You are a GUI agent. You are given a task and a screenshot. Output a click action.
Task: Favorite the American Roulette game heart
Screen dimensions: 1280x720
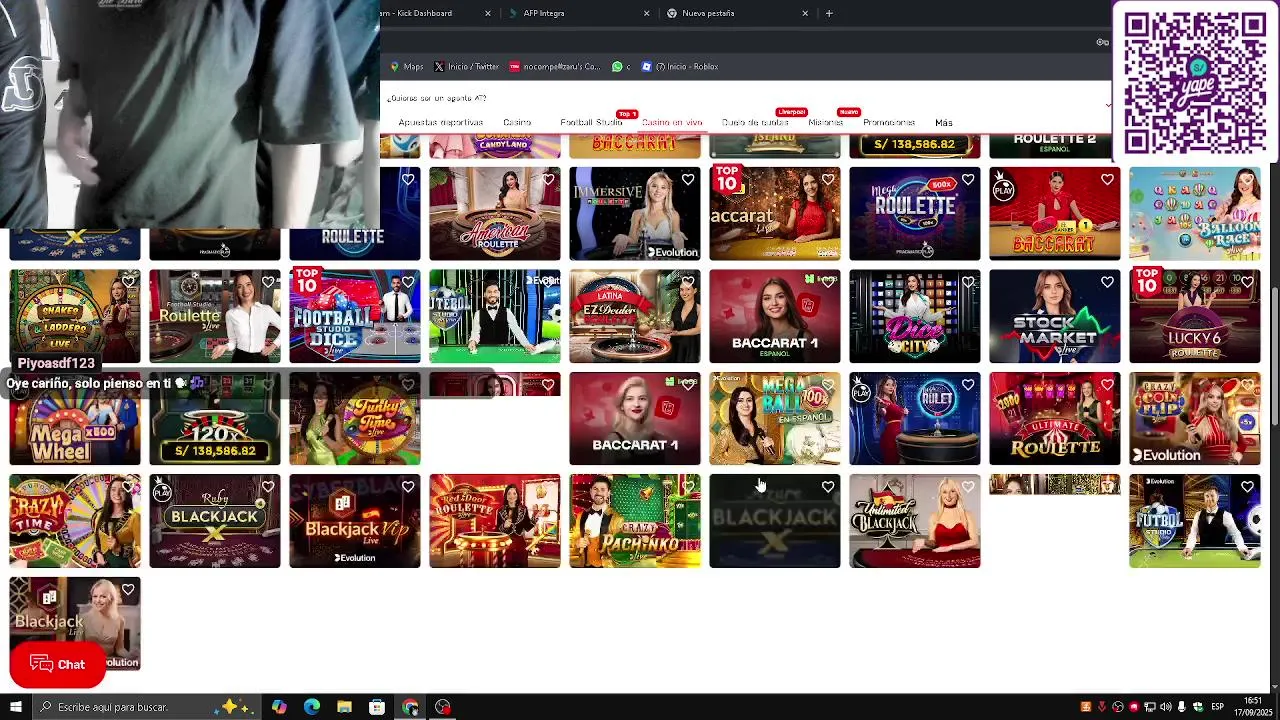coord(548,180)
